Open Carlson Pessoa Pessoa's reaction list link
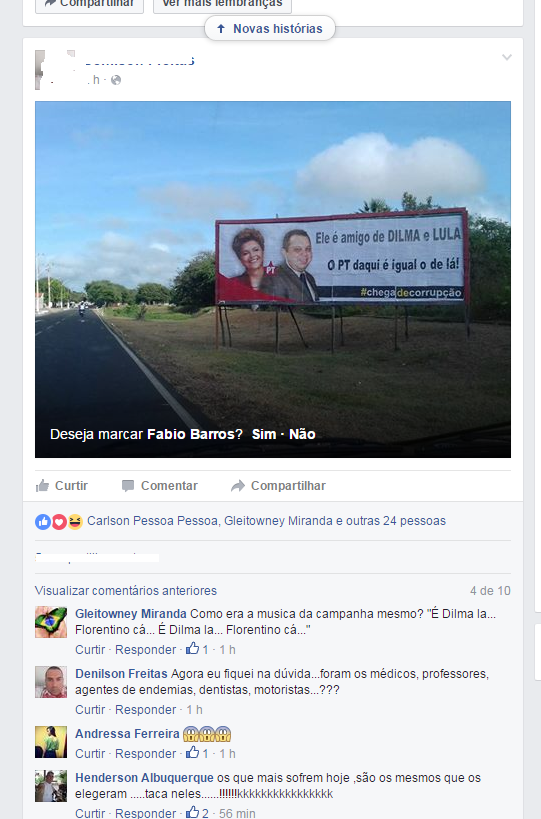This screenshot has width=541, height=819. coord(152,521)
